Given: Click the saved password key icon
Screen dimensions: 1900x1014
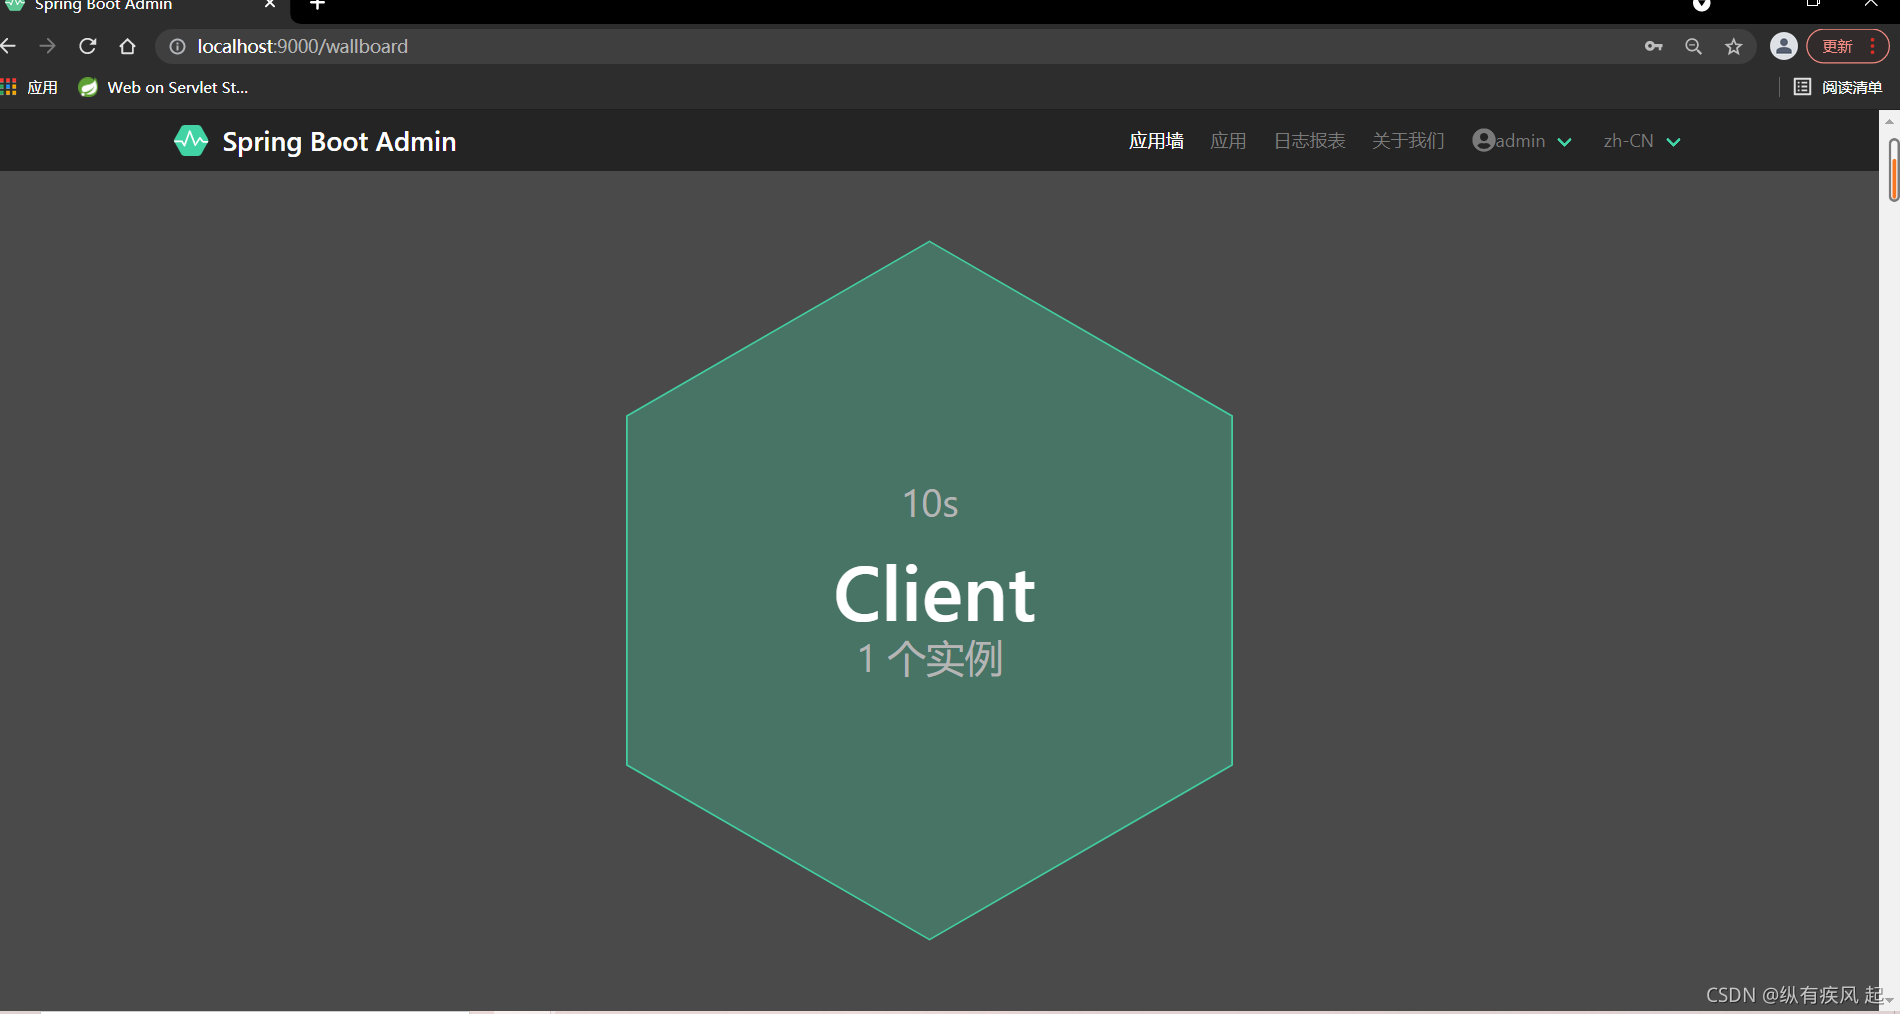Looking at the screenshot, I should point(1654,46).
